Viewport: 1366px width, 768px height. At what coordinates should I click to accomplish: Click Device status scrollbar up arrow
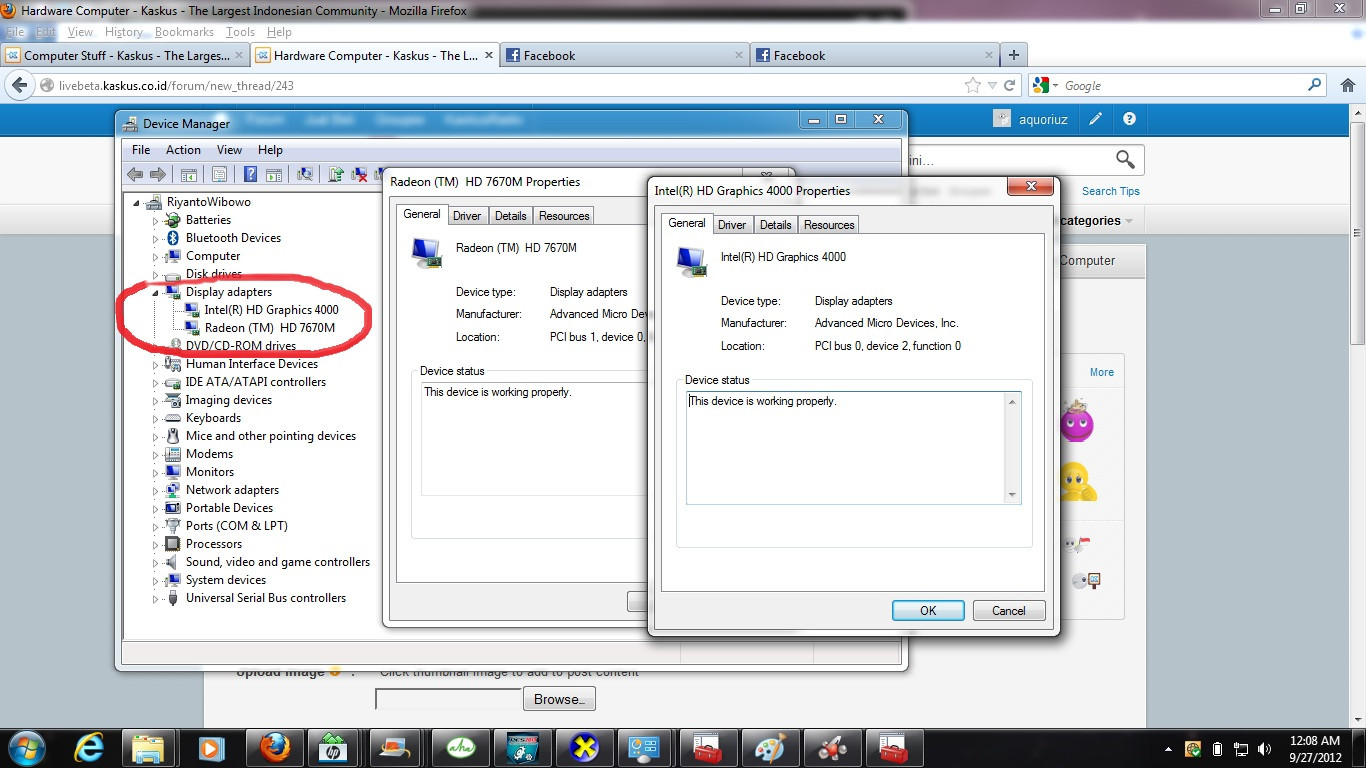pyautogui.click(x=1012, y=401)
